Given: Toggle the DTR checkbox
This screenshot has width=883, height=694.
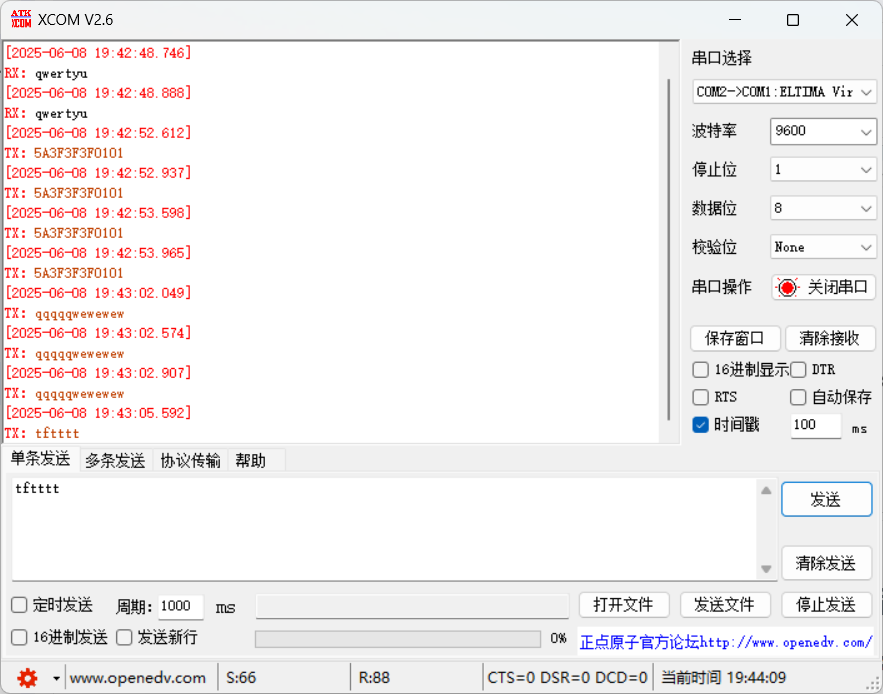Looking at the screenshot, I should [x=798, y=370].
